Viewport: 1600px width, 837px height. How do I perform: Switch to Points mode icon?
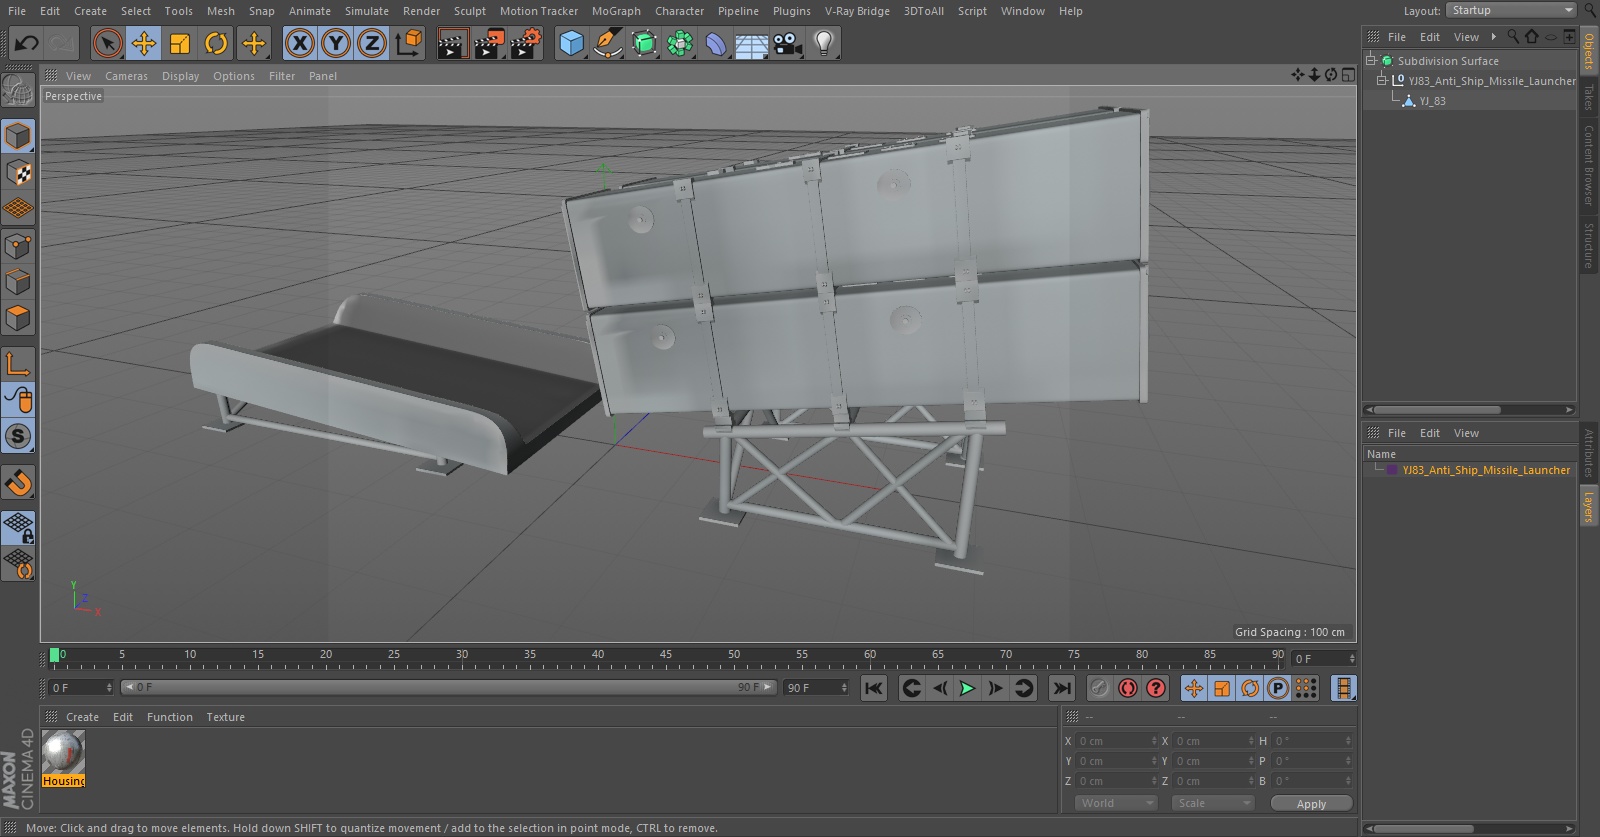pos(18,246)
